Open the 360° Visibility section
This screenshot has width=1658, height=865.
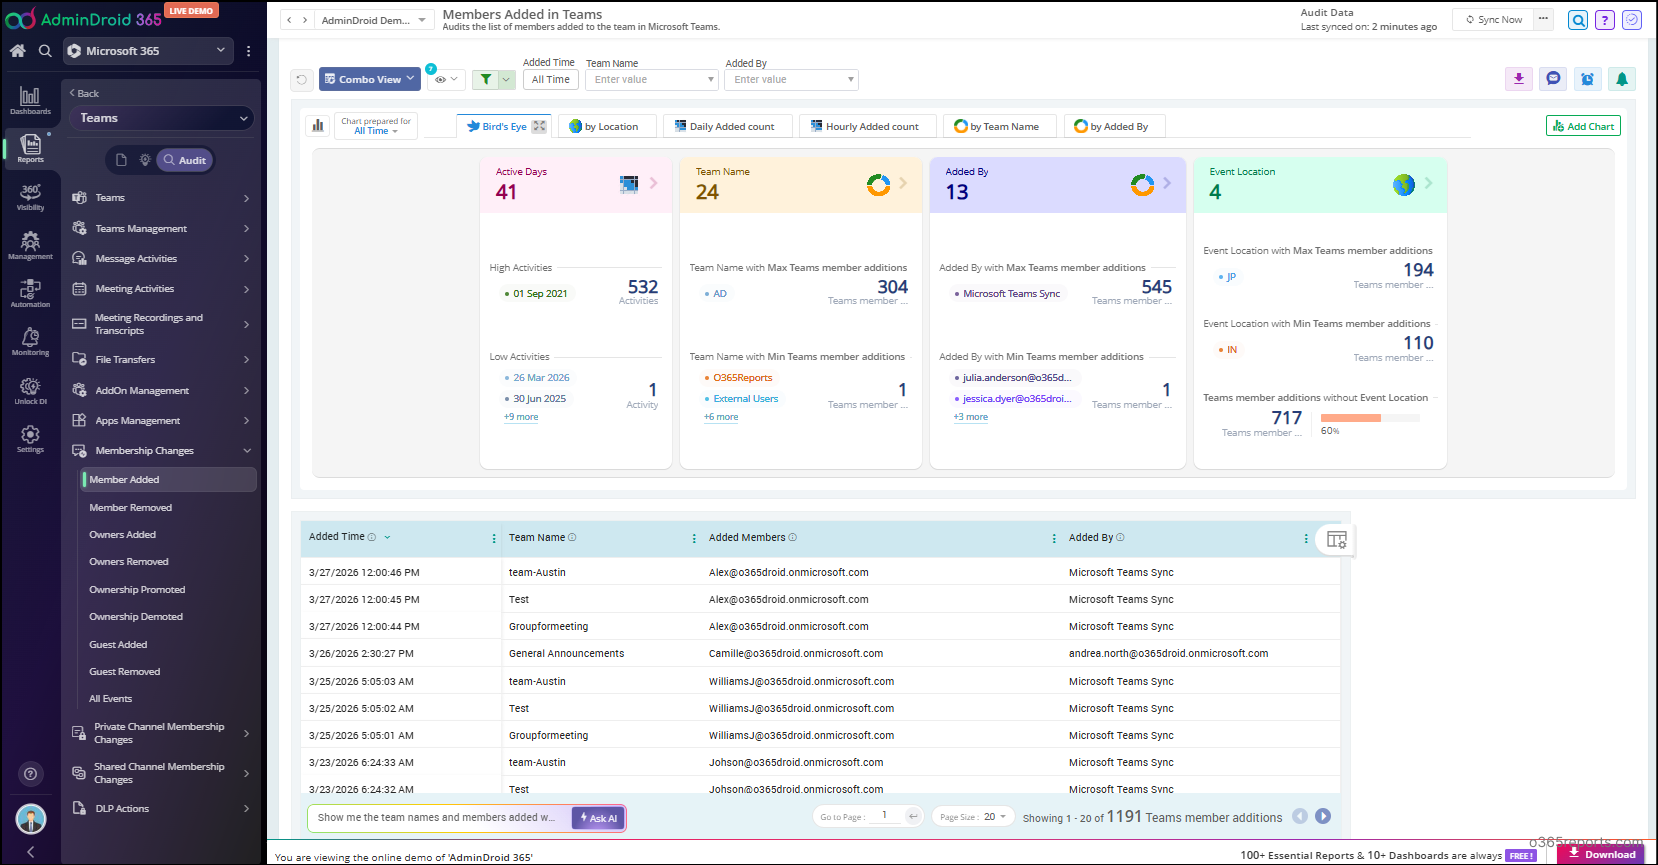30,197
